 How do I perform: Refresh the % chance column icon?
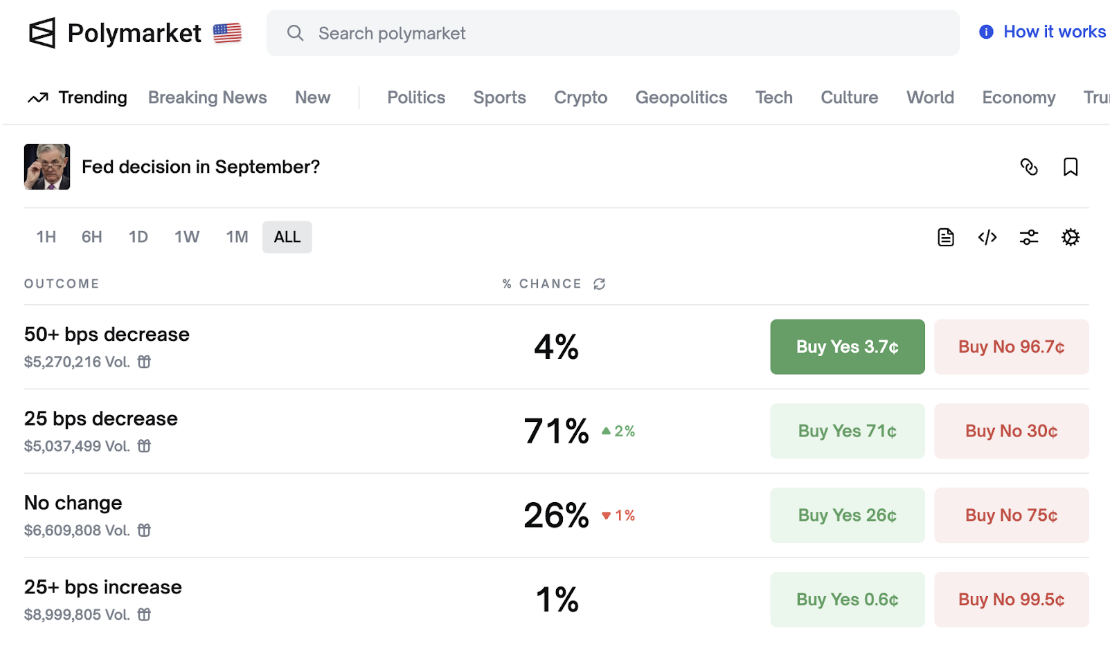coord(599,284)
